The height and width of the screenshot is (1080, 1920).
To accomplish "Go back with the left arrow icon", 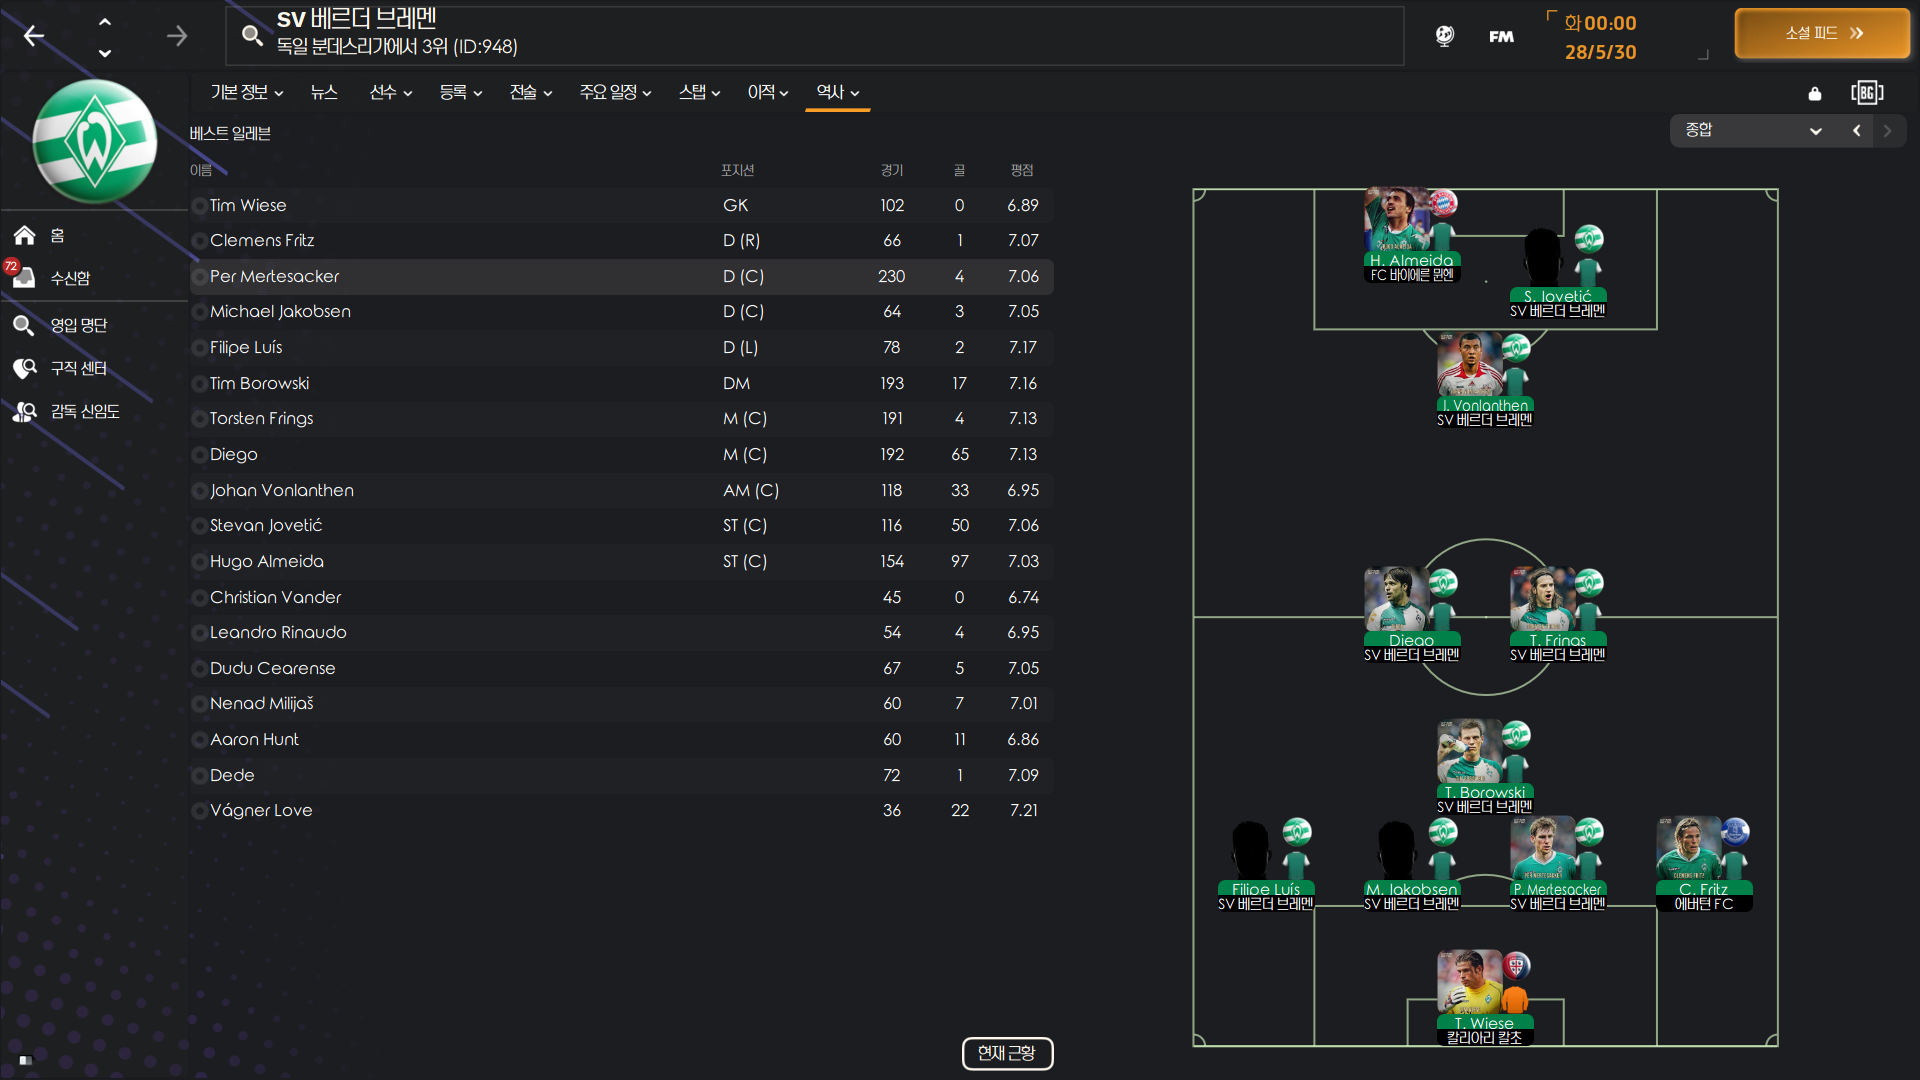I will point(34,36).
